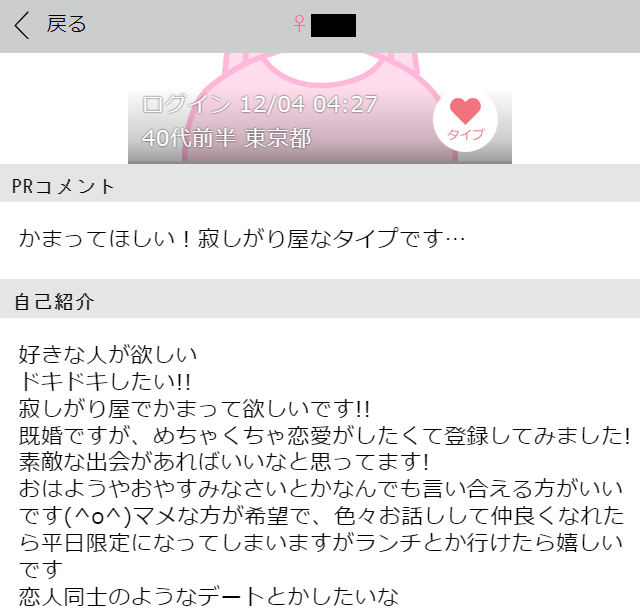Tap the heart タイプ like button
Viewport: 643px width, 613px height.
point(465,120)
